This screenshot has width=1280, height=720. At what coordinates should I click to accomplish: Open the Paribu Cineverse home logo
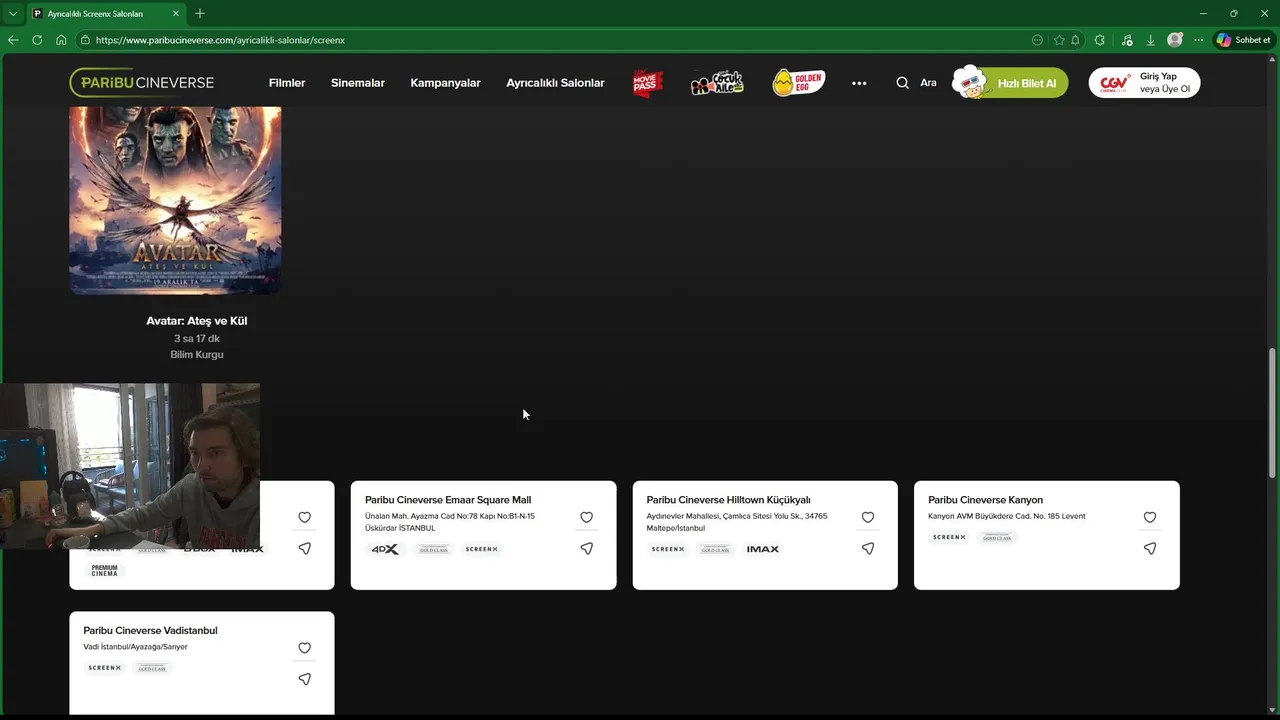coord(141,83)
